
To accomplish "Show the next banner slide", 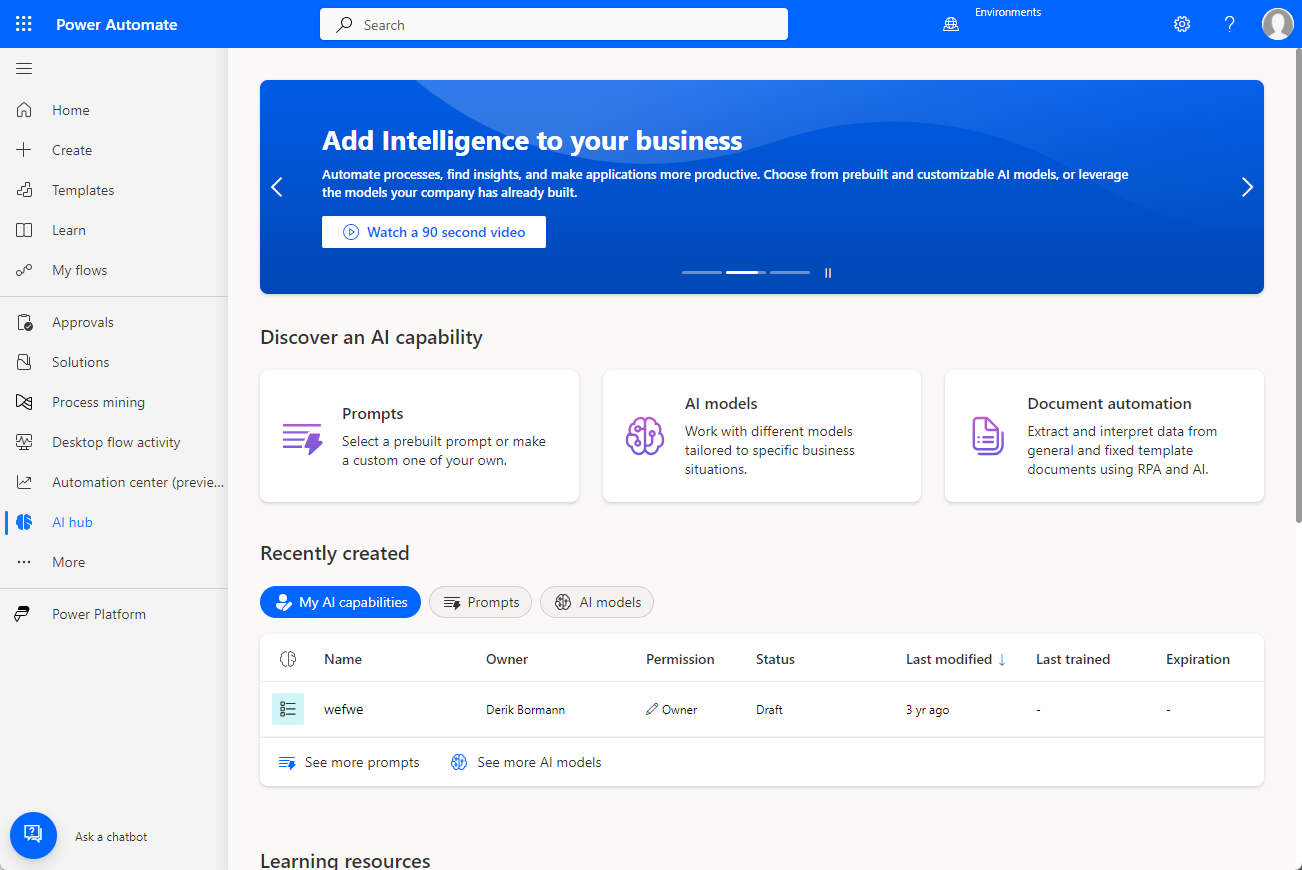I will [x=1247, y=187].
